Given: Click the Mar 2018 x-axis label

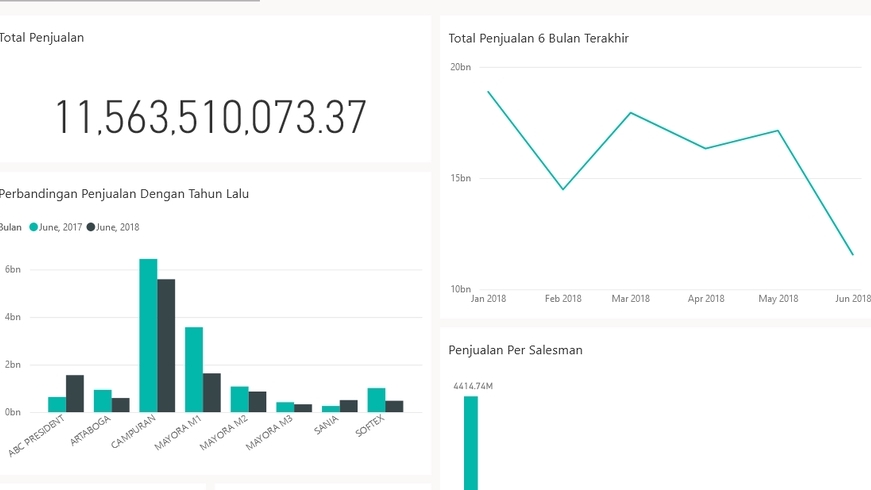Looking at the screenshot, I should pos(630,299).
